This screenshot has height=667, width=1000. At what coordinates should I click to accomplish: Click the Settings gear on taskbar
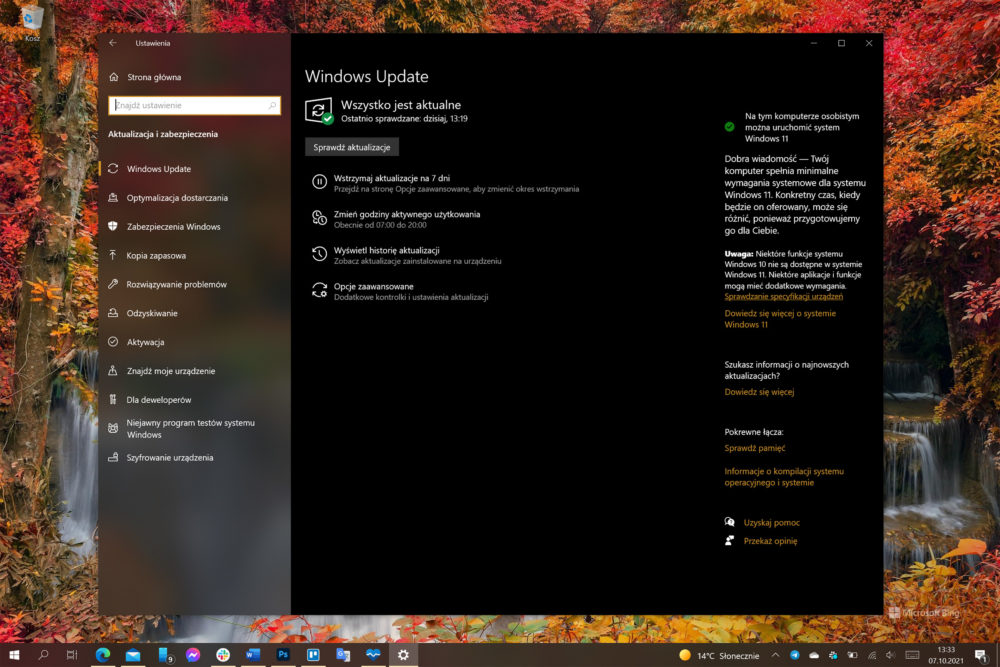pyautogui.click(x=403, y=655)
